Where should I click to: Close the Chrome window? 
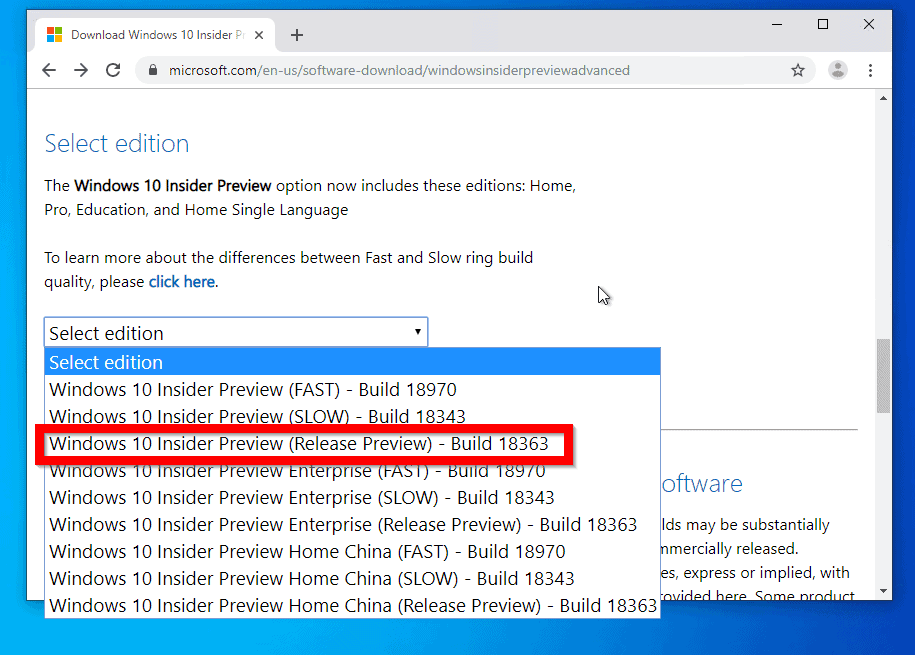click(x=869, y=25)
